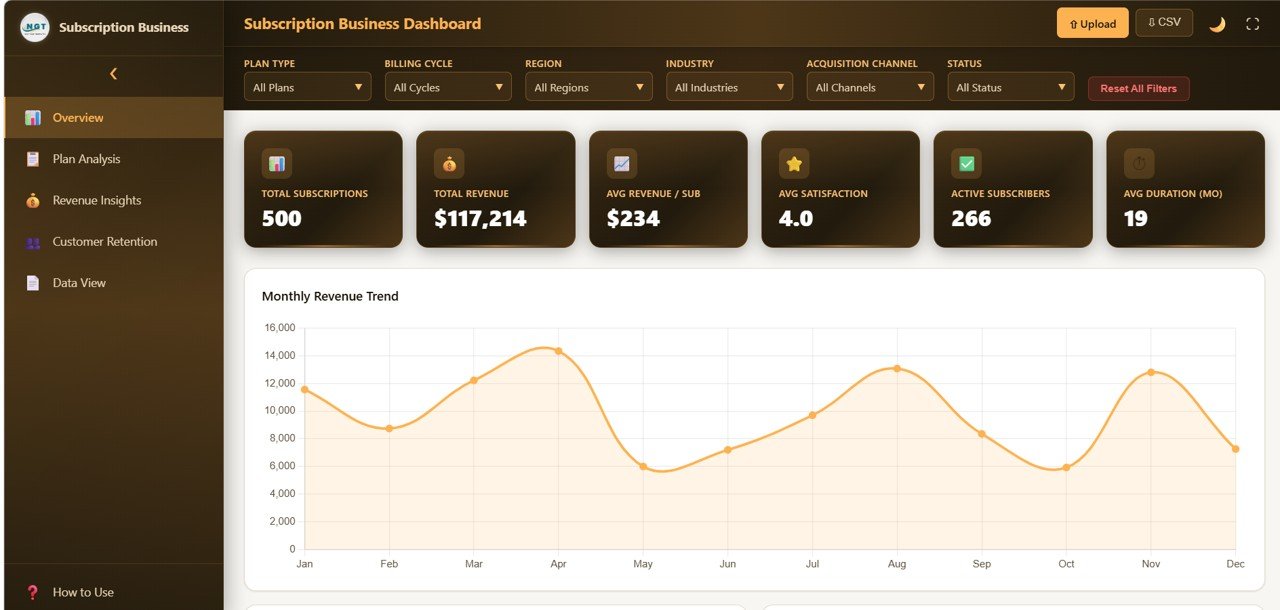Select the Data View document icon

(33, 282)
